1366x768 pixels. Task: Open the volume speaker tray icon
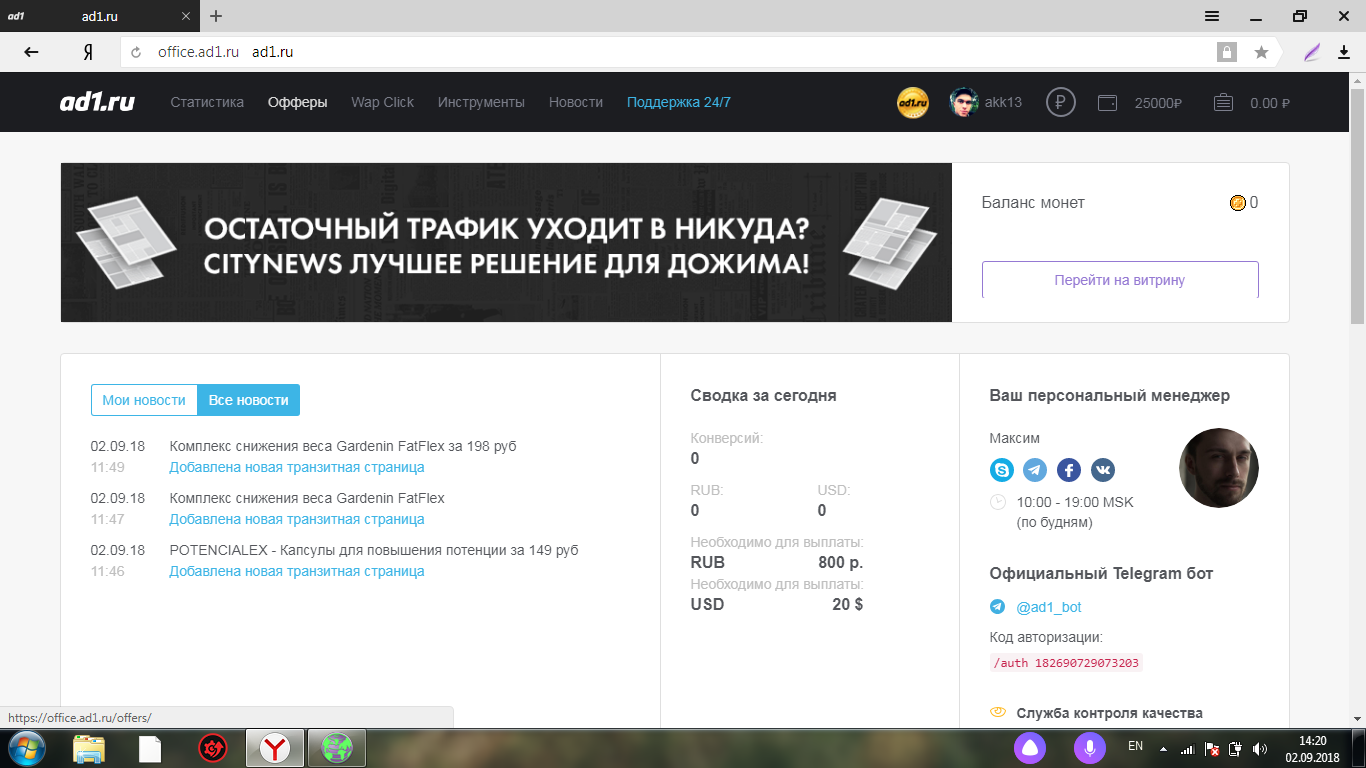click(1260, 748)
